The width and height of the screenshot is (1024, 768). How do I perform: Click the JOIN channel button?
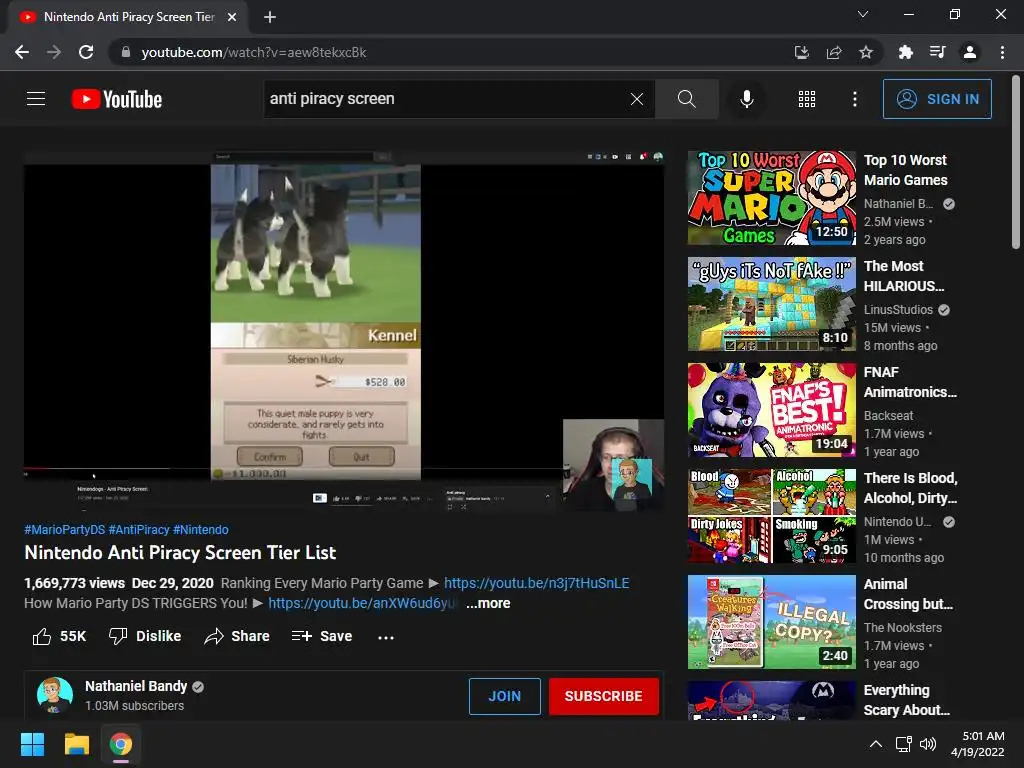pyautogui.click(x=505, y=696)
